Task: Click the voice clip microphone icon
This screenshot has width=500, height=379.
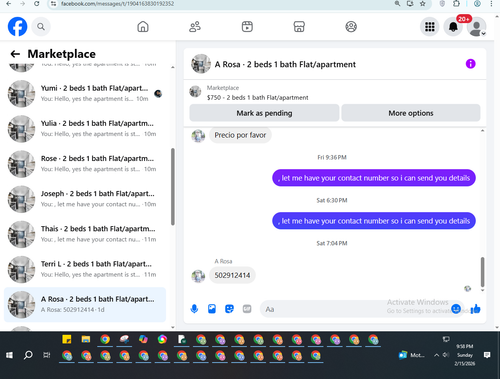Action: 194,309
